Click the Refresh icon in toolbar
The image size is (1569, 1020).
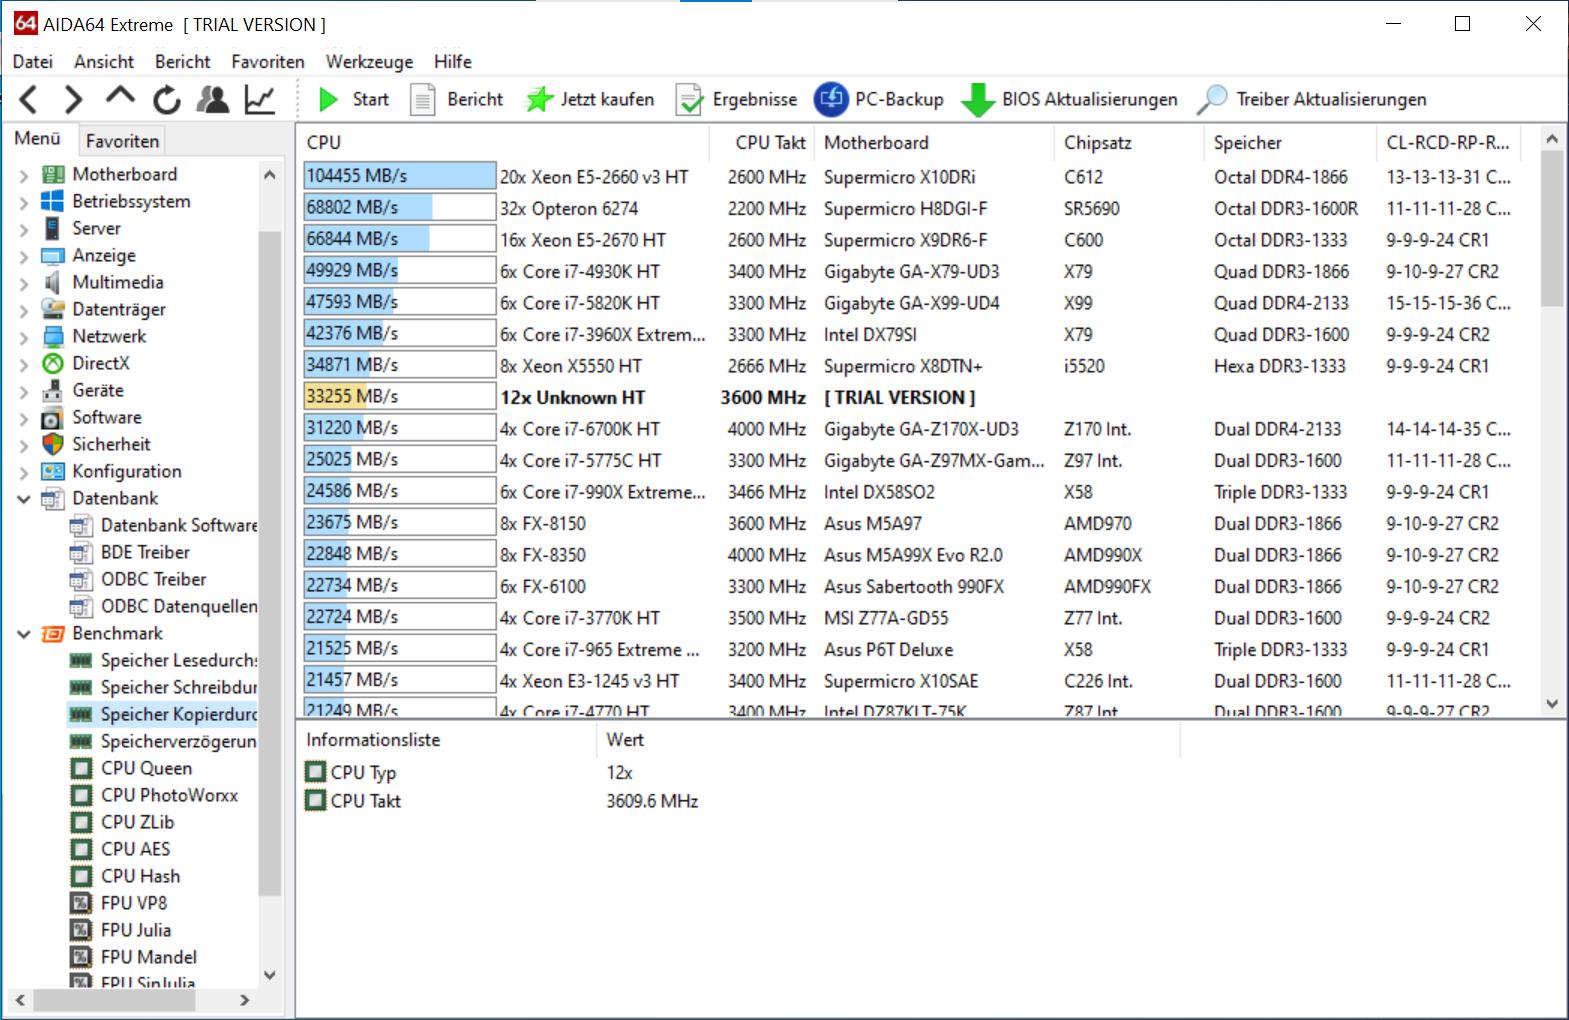click(x=166, y=99)
